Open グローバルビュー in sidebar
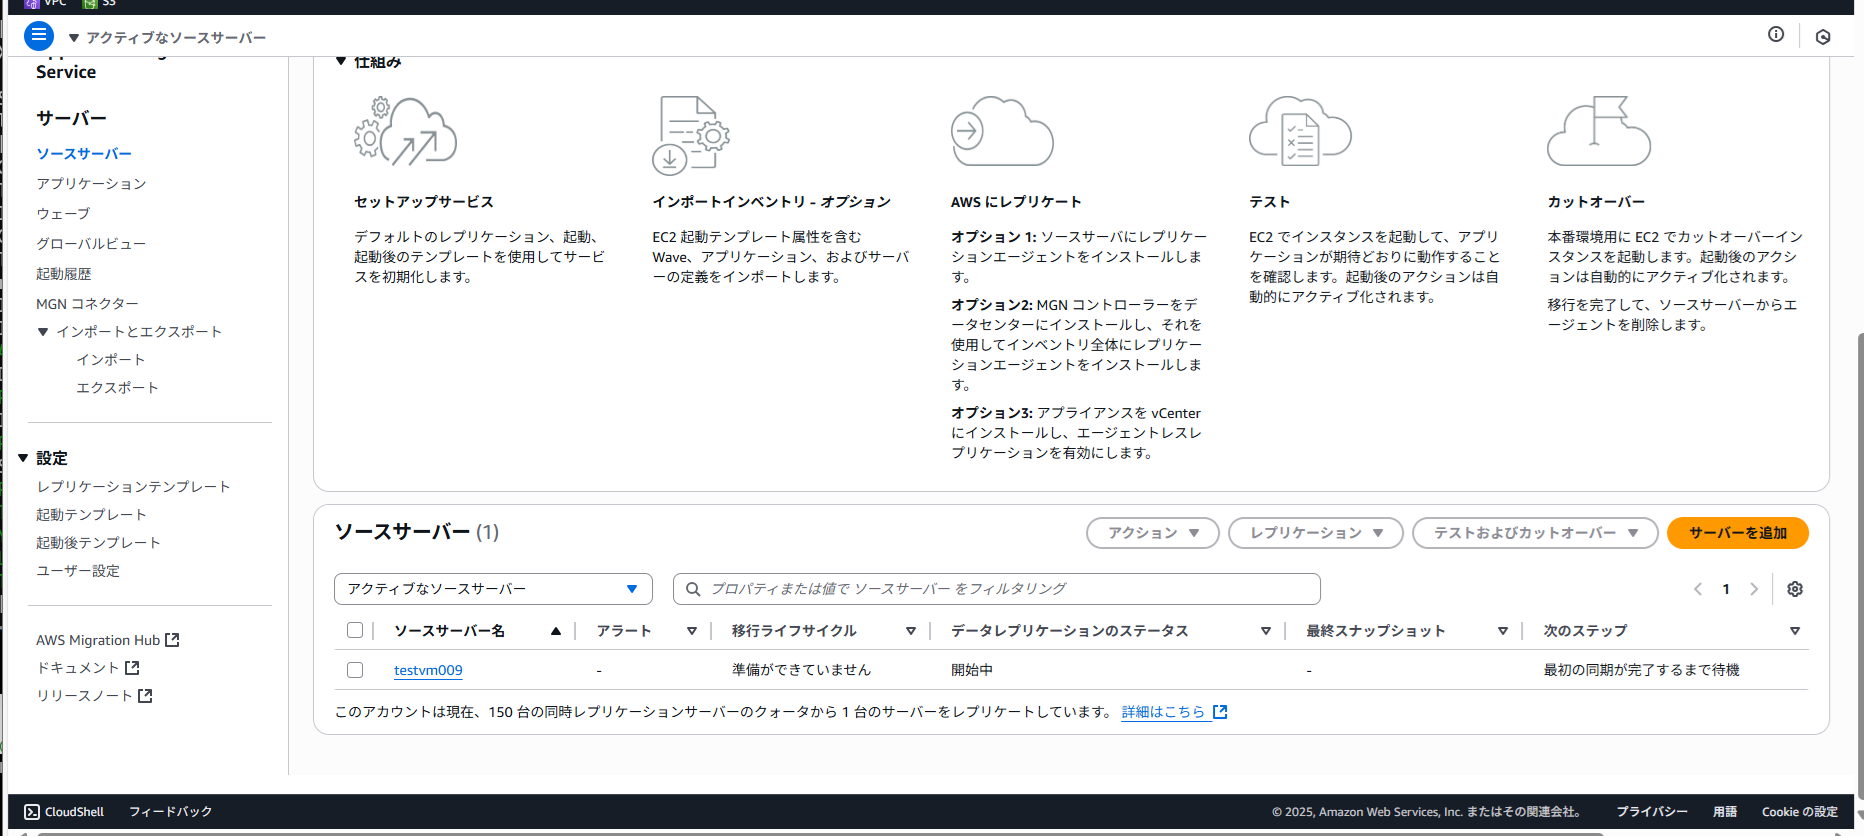 click(91, 244)
